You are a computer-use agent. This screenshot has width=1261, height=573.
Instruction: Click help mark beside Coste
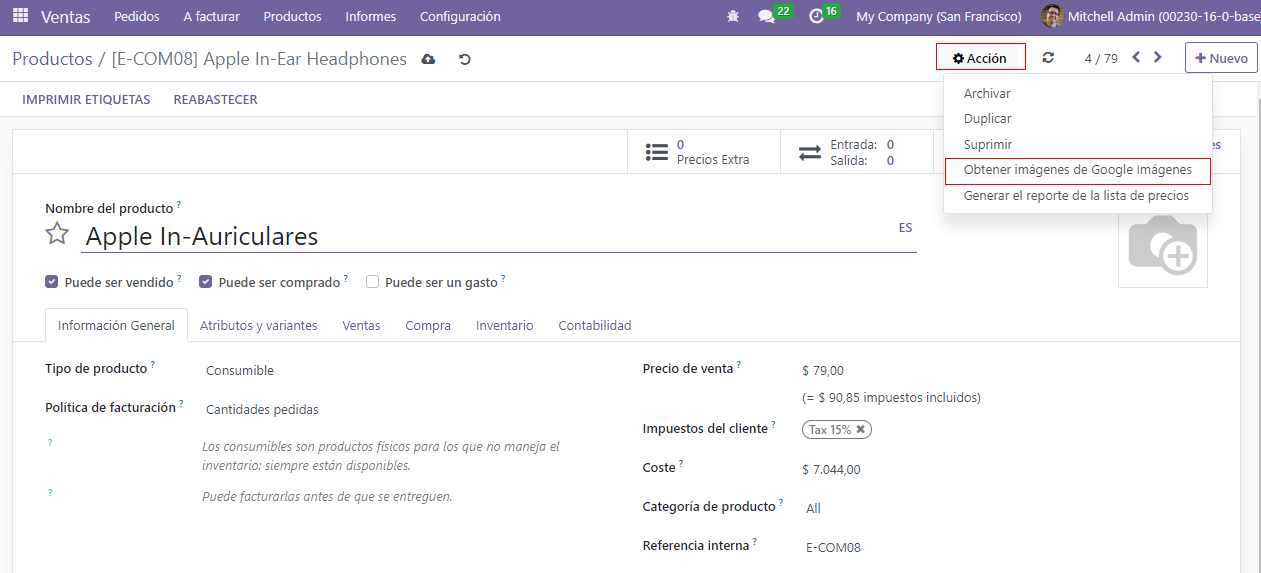(681, 464)
